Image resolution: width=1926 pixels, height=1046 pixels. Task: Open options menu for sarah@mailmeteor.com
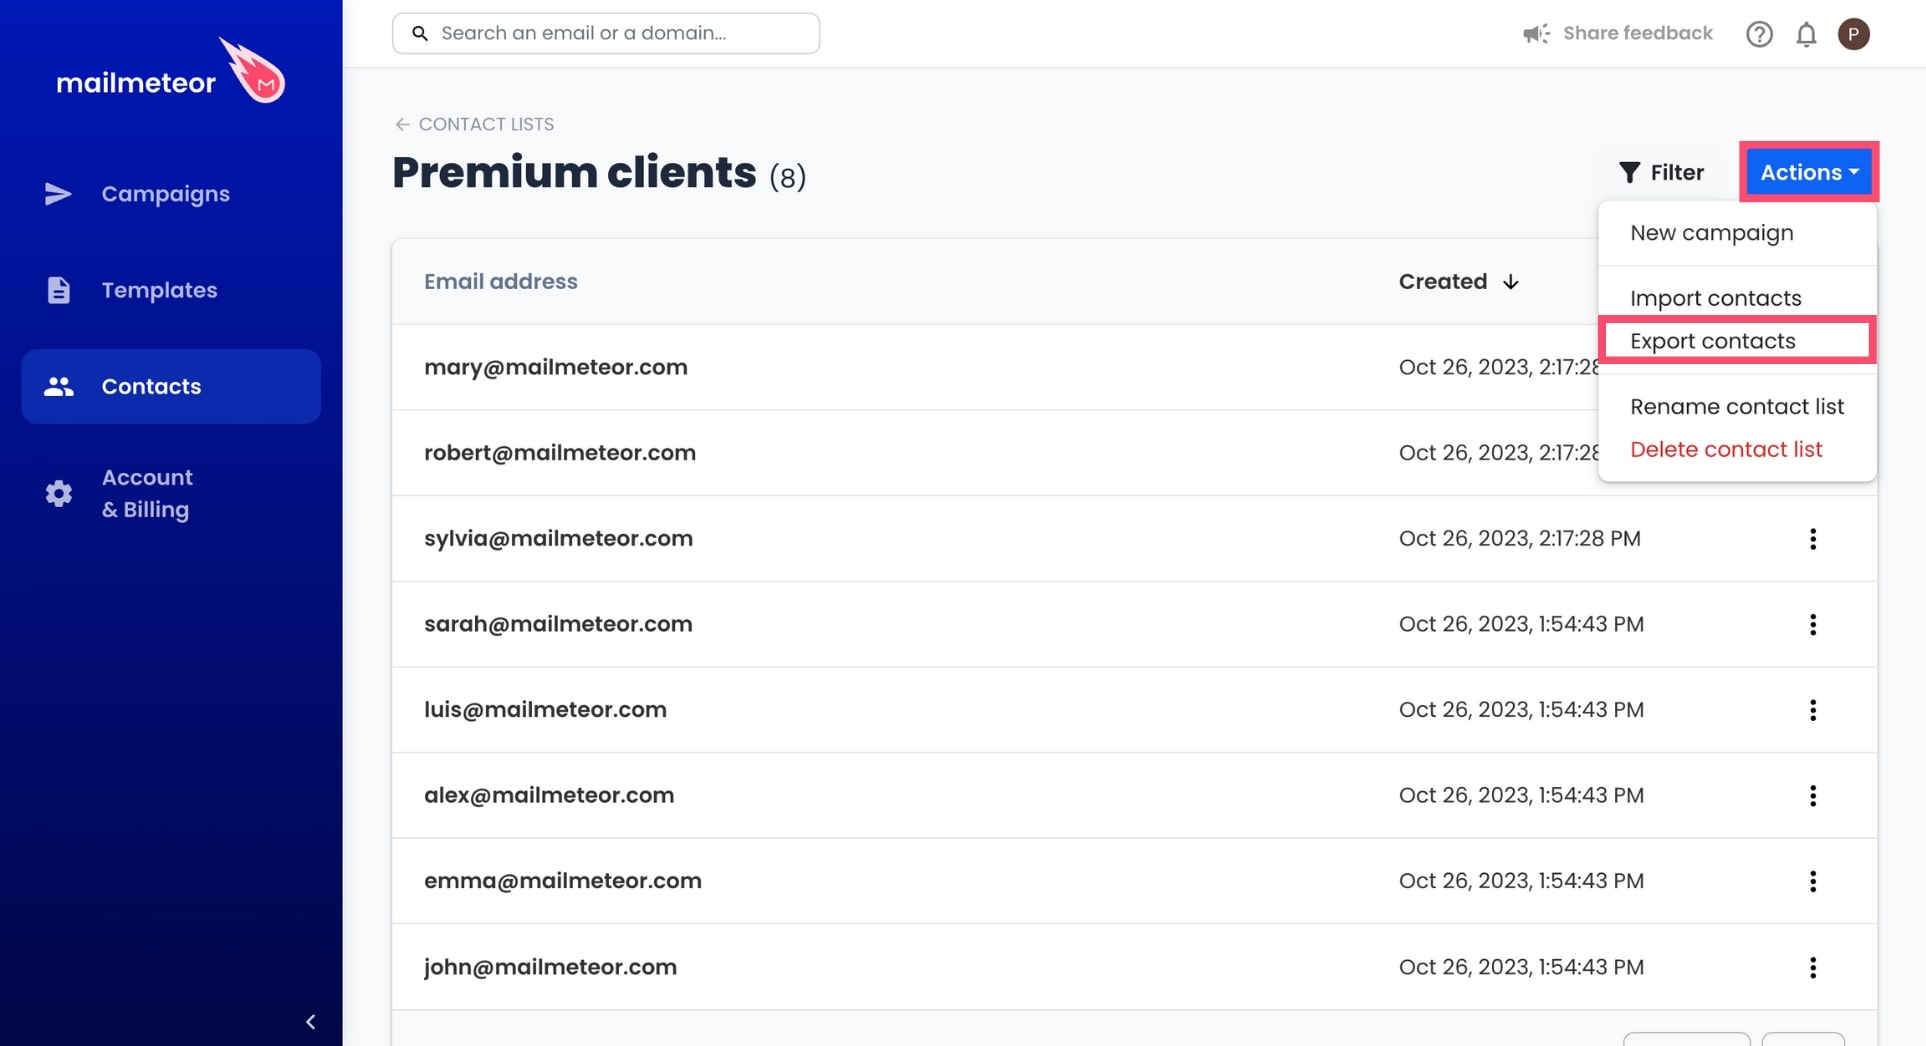pyautogui.click(x=1812, y=625)
